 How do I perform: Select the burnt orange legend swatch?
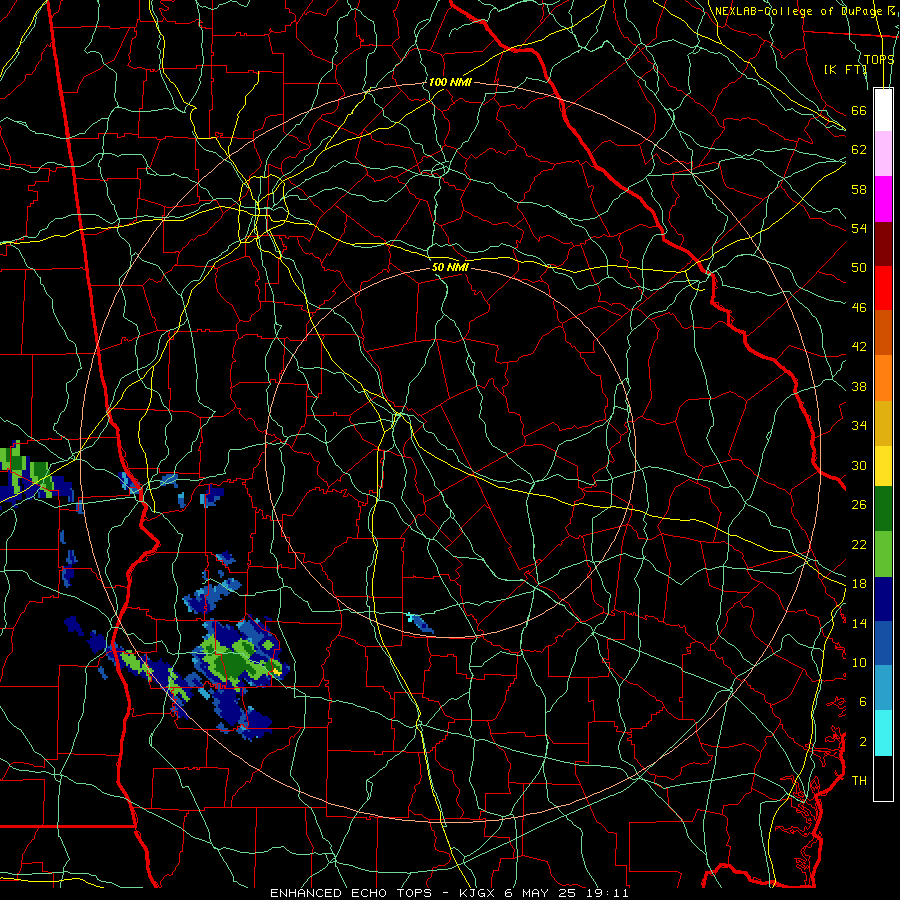(883, 332)
